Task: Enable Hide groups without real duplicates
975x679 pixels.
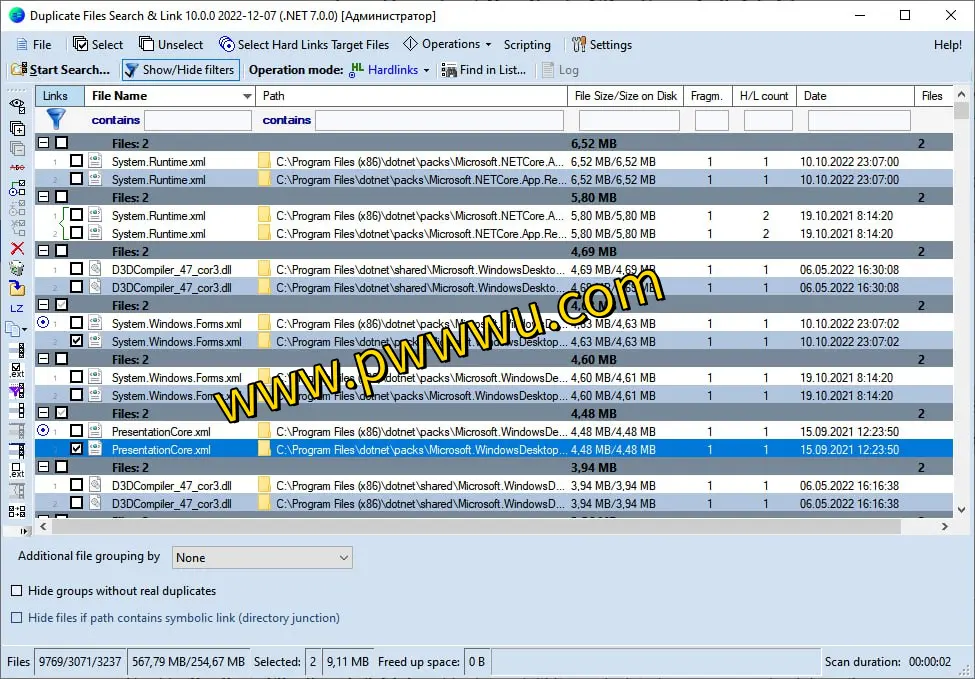Action: (17, 591)
